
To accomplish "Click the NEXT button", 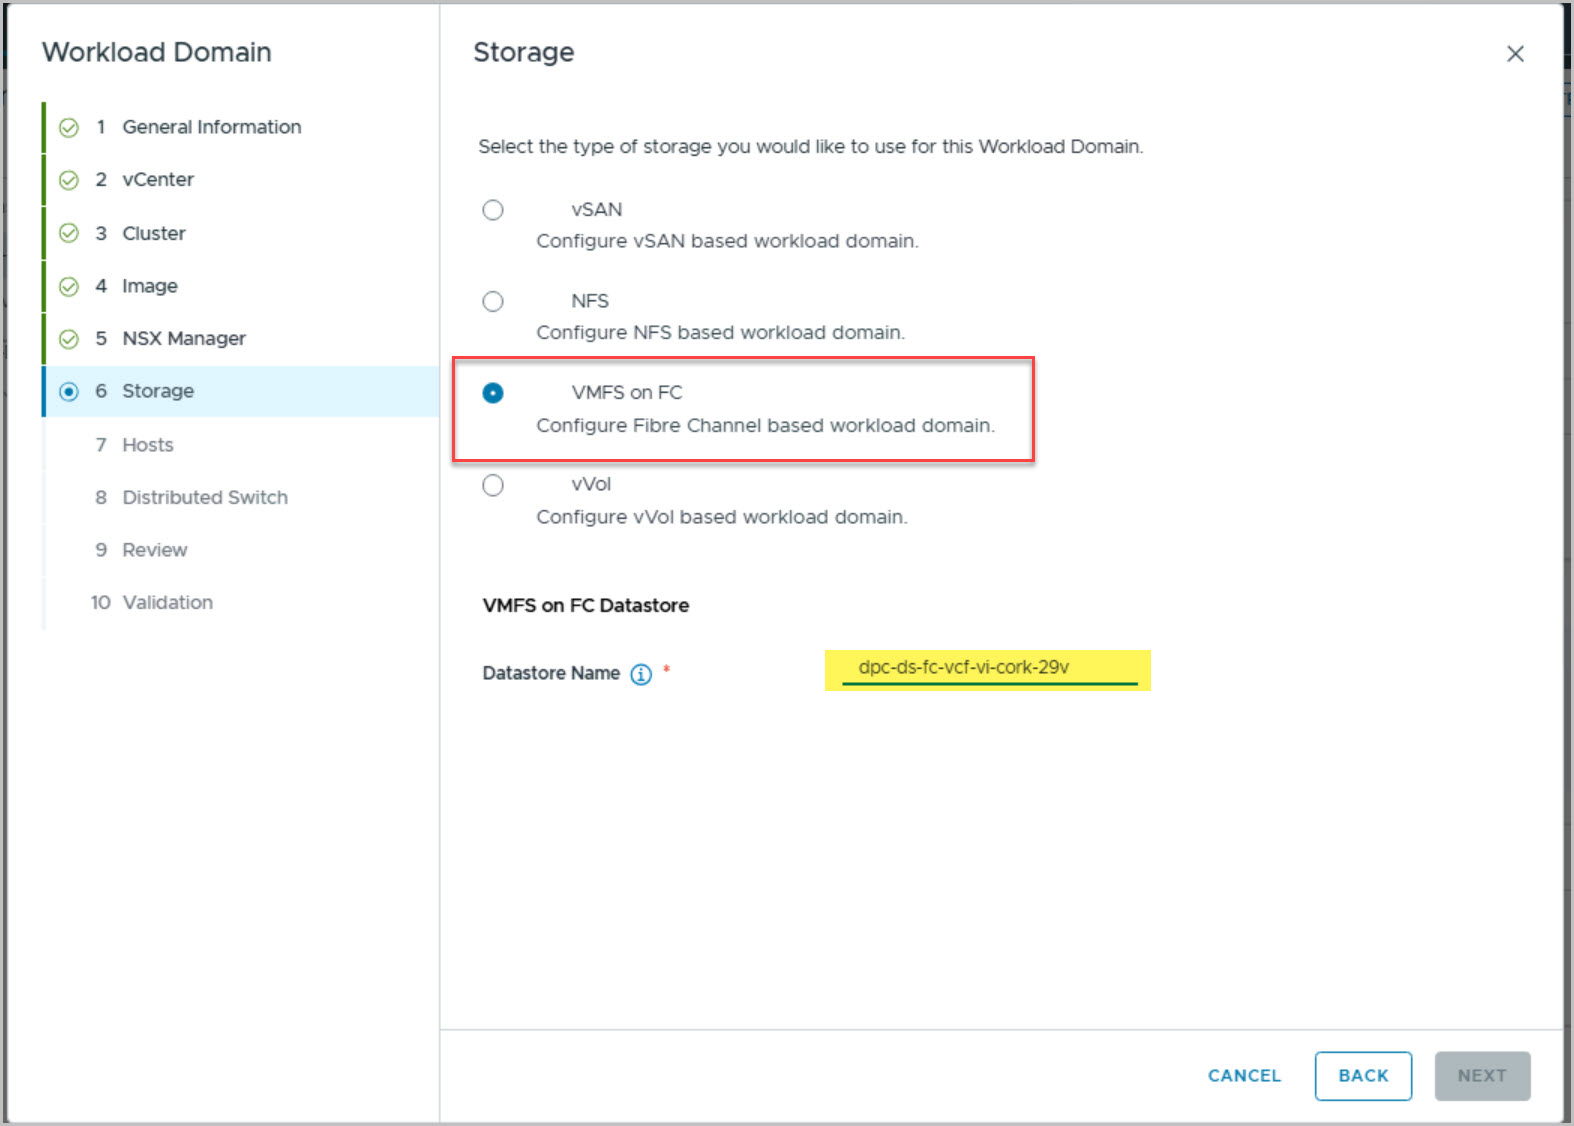I will (x=1482, y=1076).
